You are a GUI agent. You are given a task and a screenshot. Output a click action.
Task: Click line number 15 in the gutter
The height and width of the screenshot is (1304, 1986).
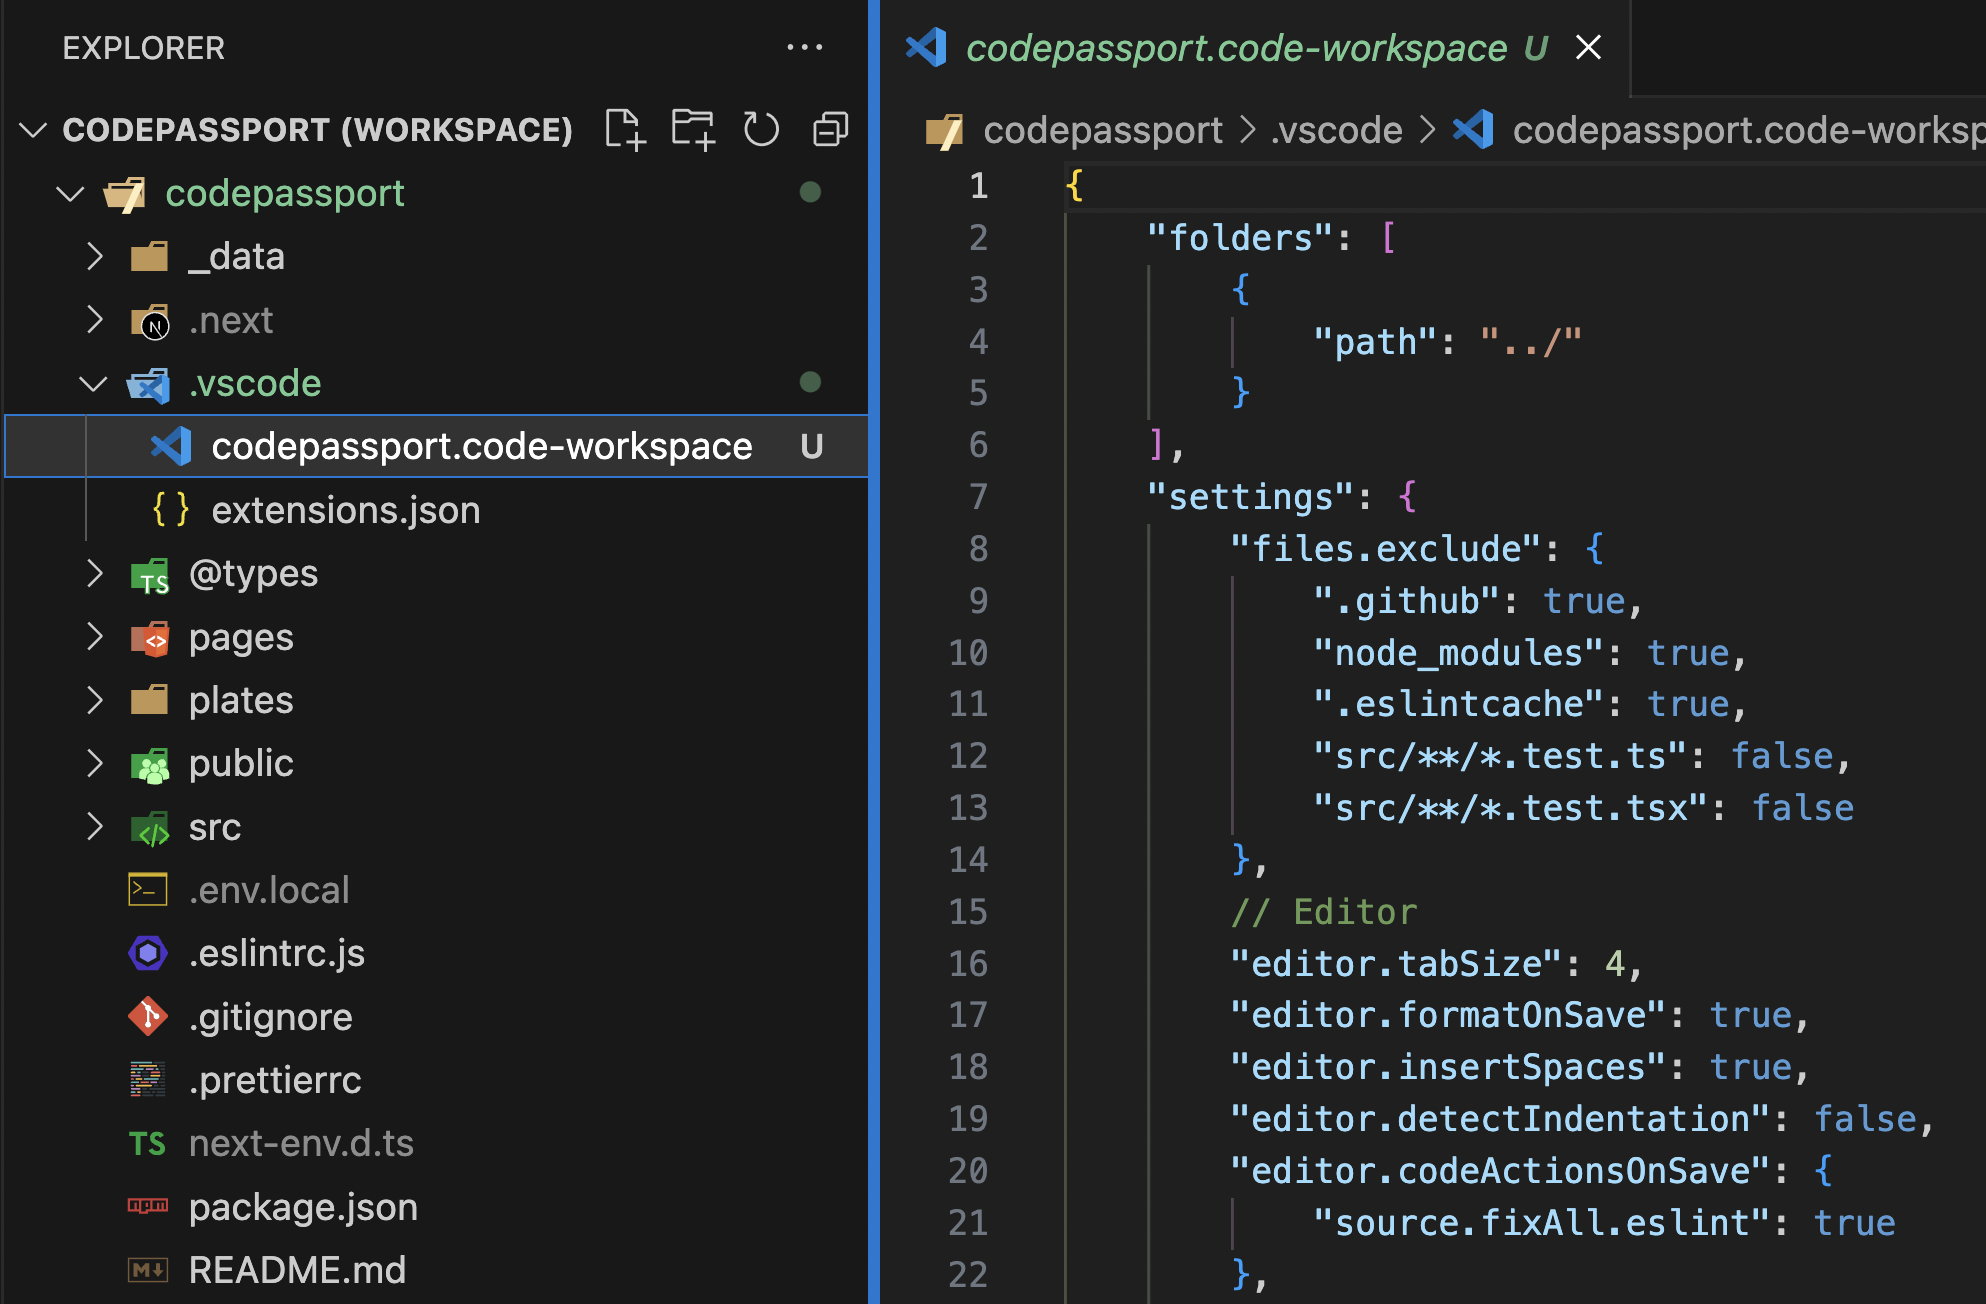pos(968,912)
